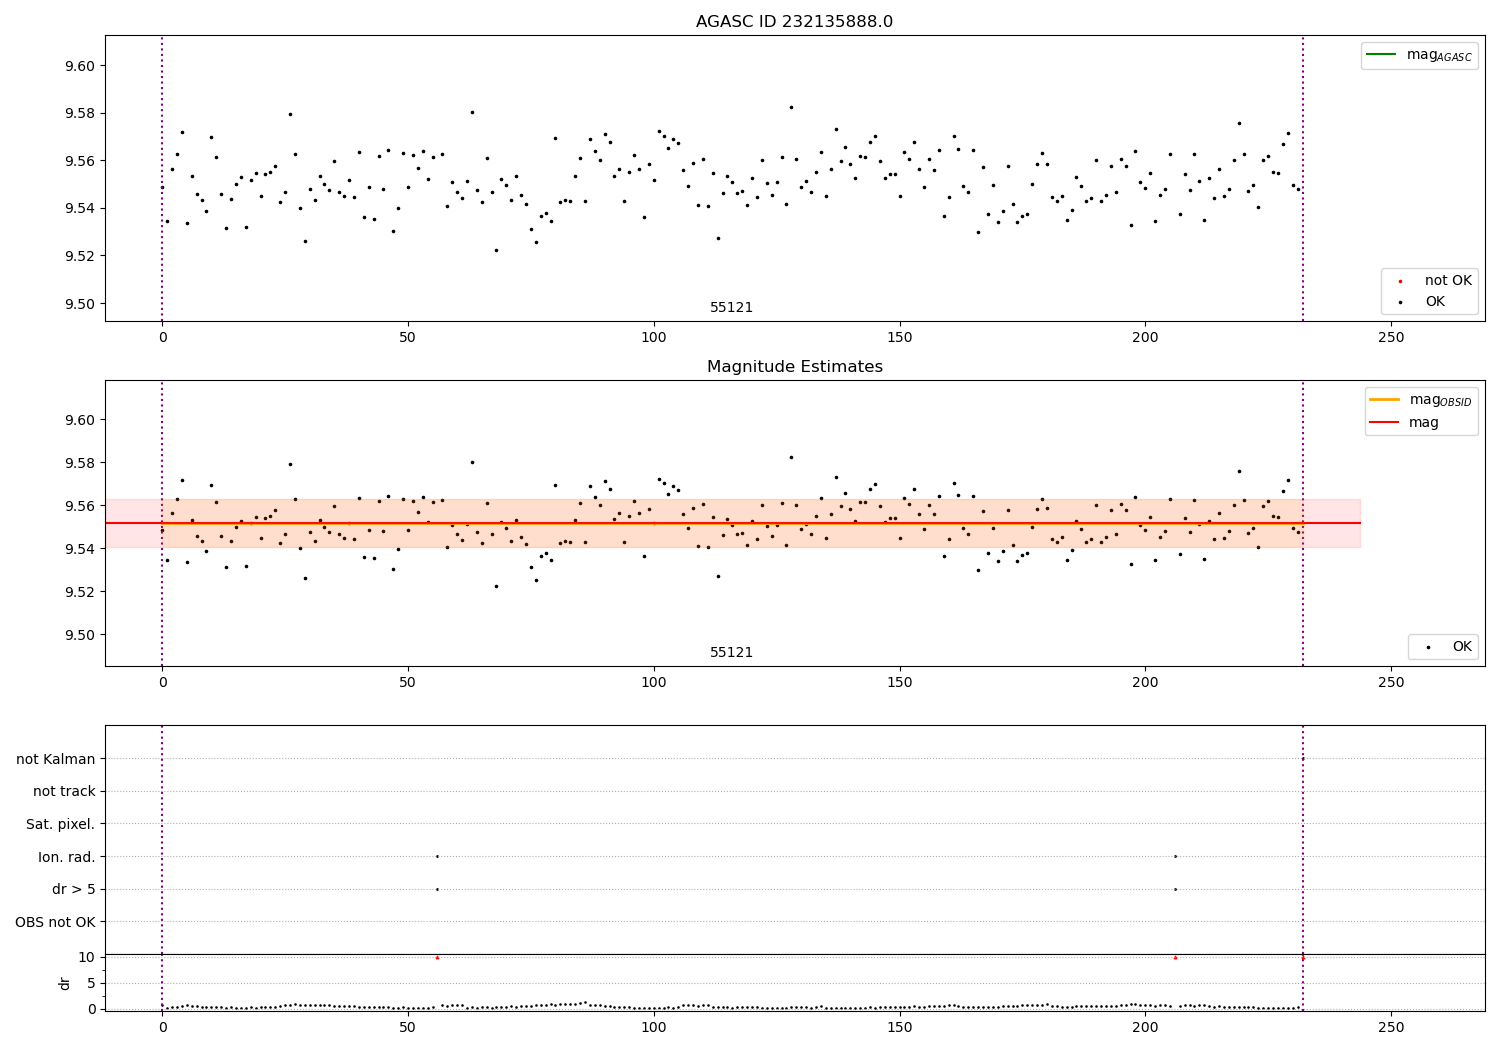
Task: Select the 'not Kalman' row label
Action: [x=56, y=759]
